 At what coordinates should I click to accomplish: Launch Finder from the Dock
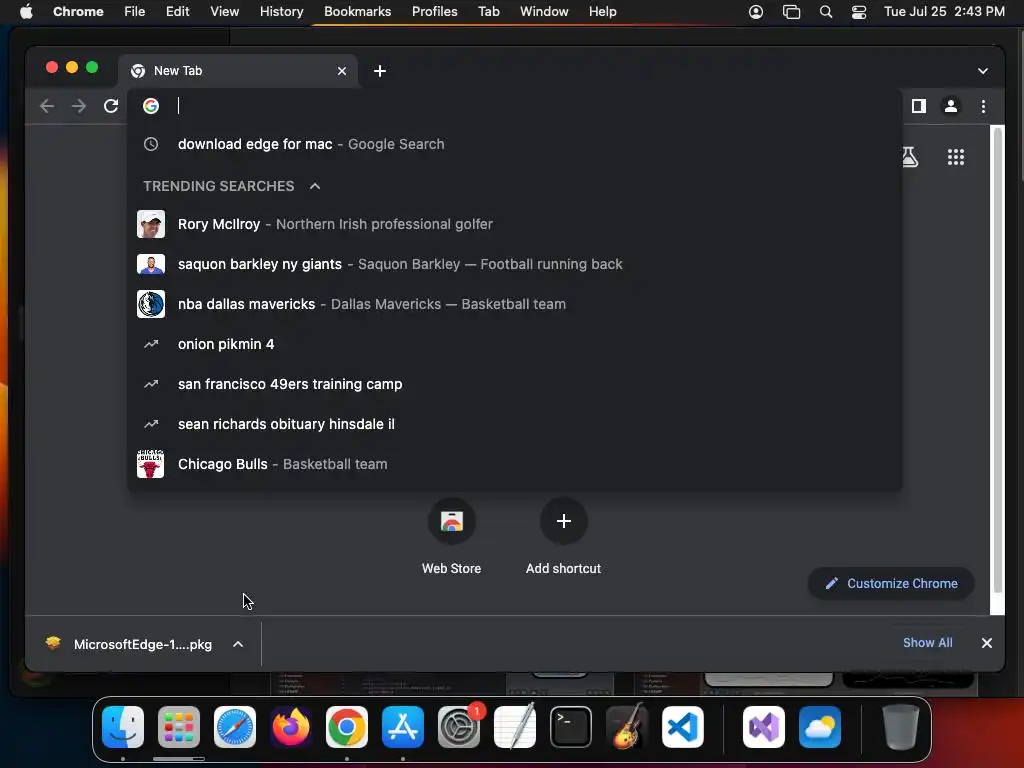click(x=123, y=727)
